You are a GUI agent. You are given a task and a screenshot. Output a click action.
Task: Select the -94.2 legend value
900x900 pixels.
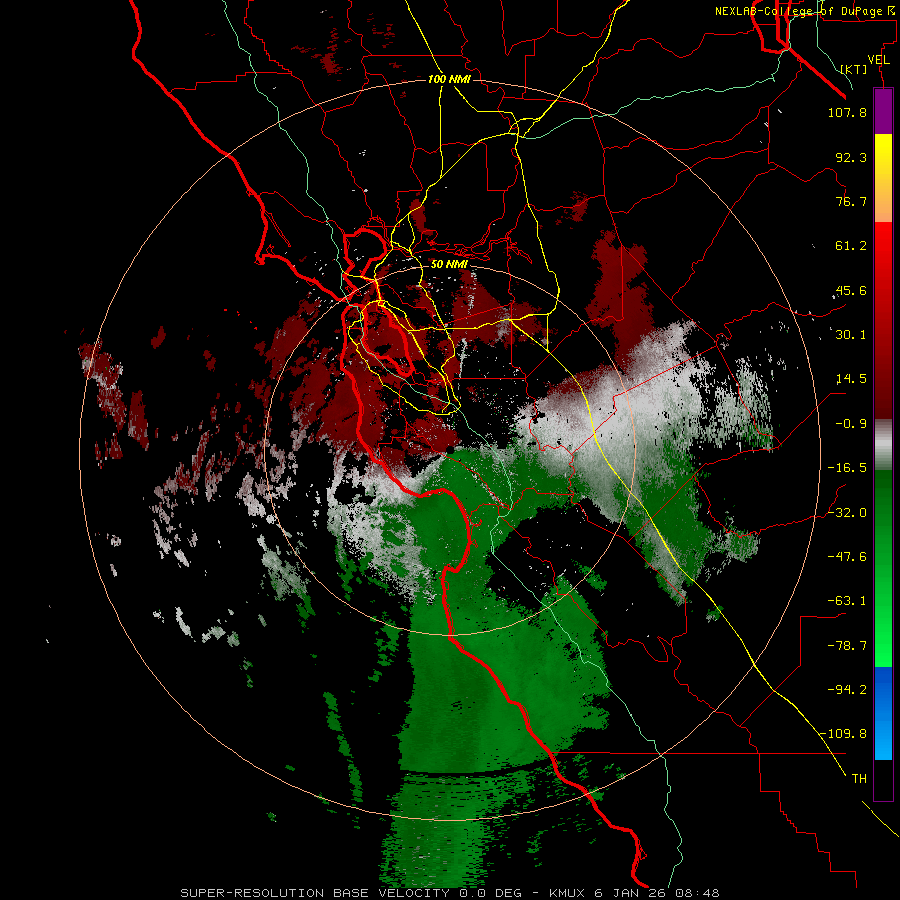[847, 690]
